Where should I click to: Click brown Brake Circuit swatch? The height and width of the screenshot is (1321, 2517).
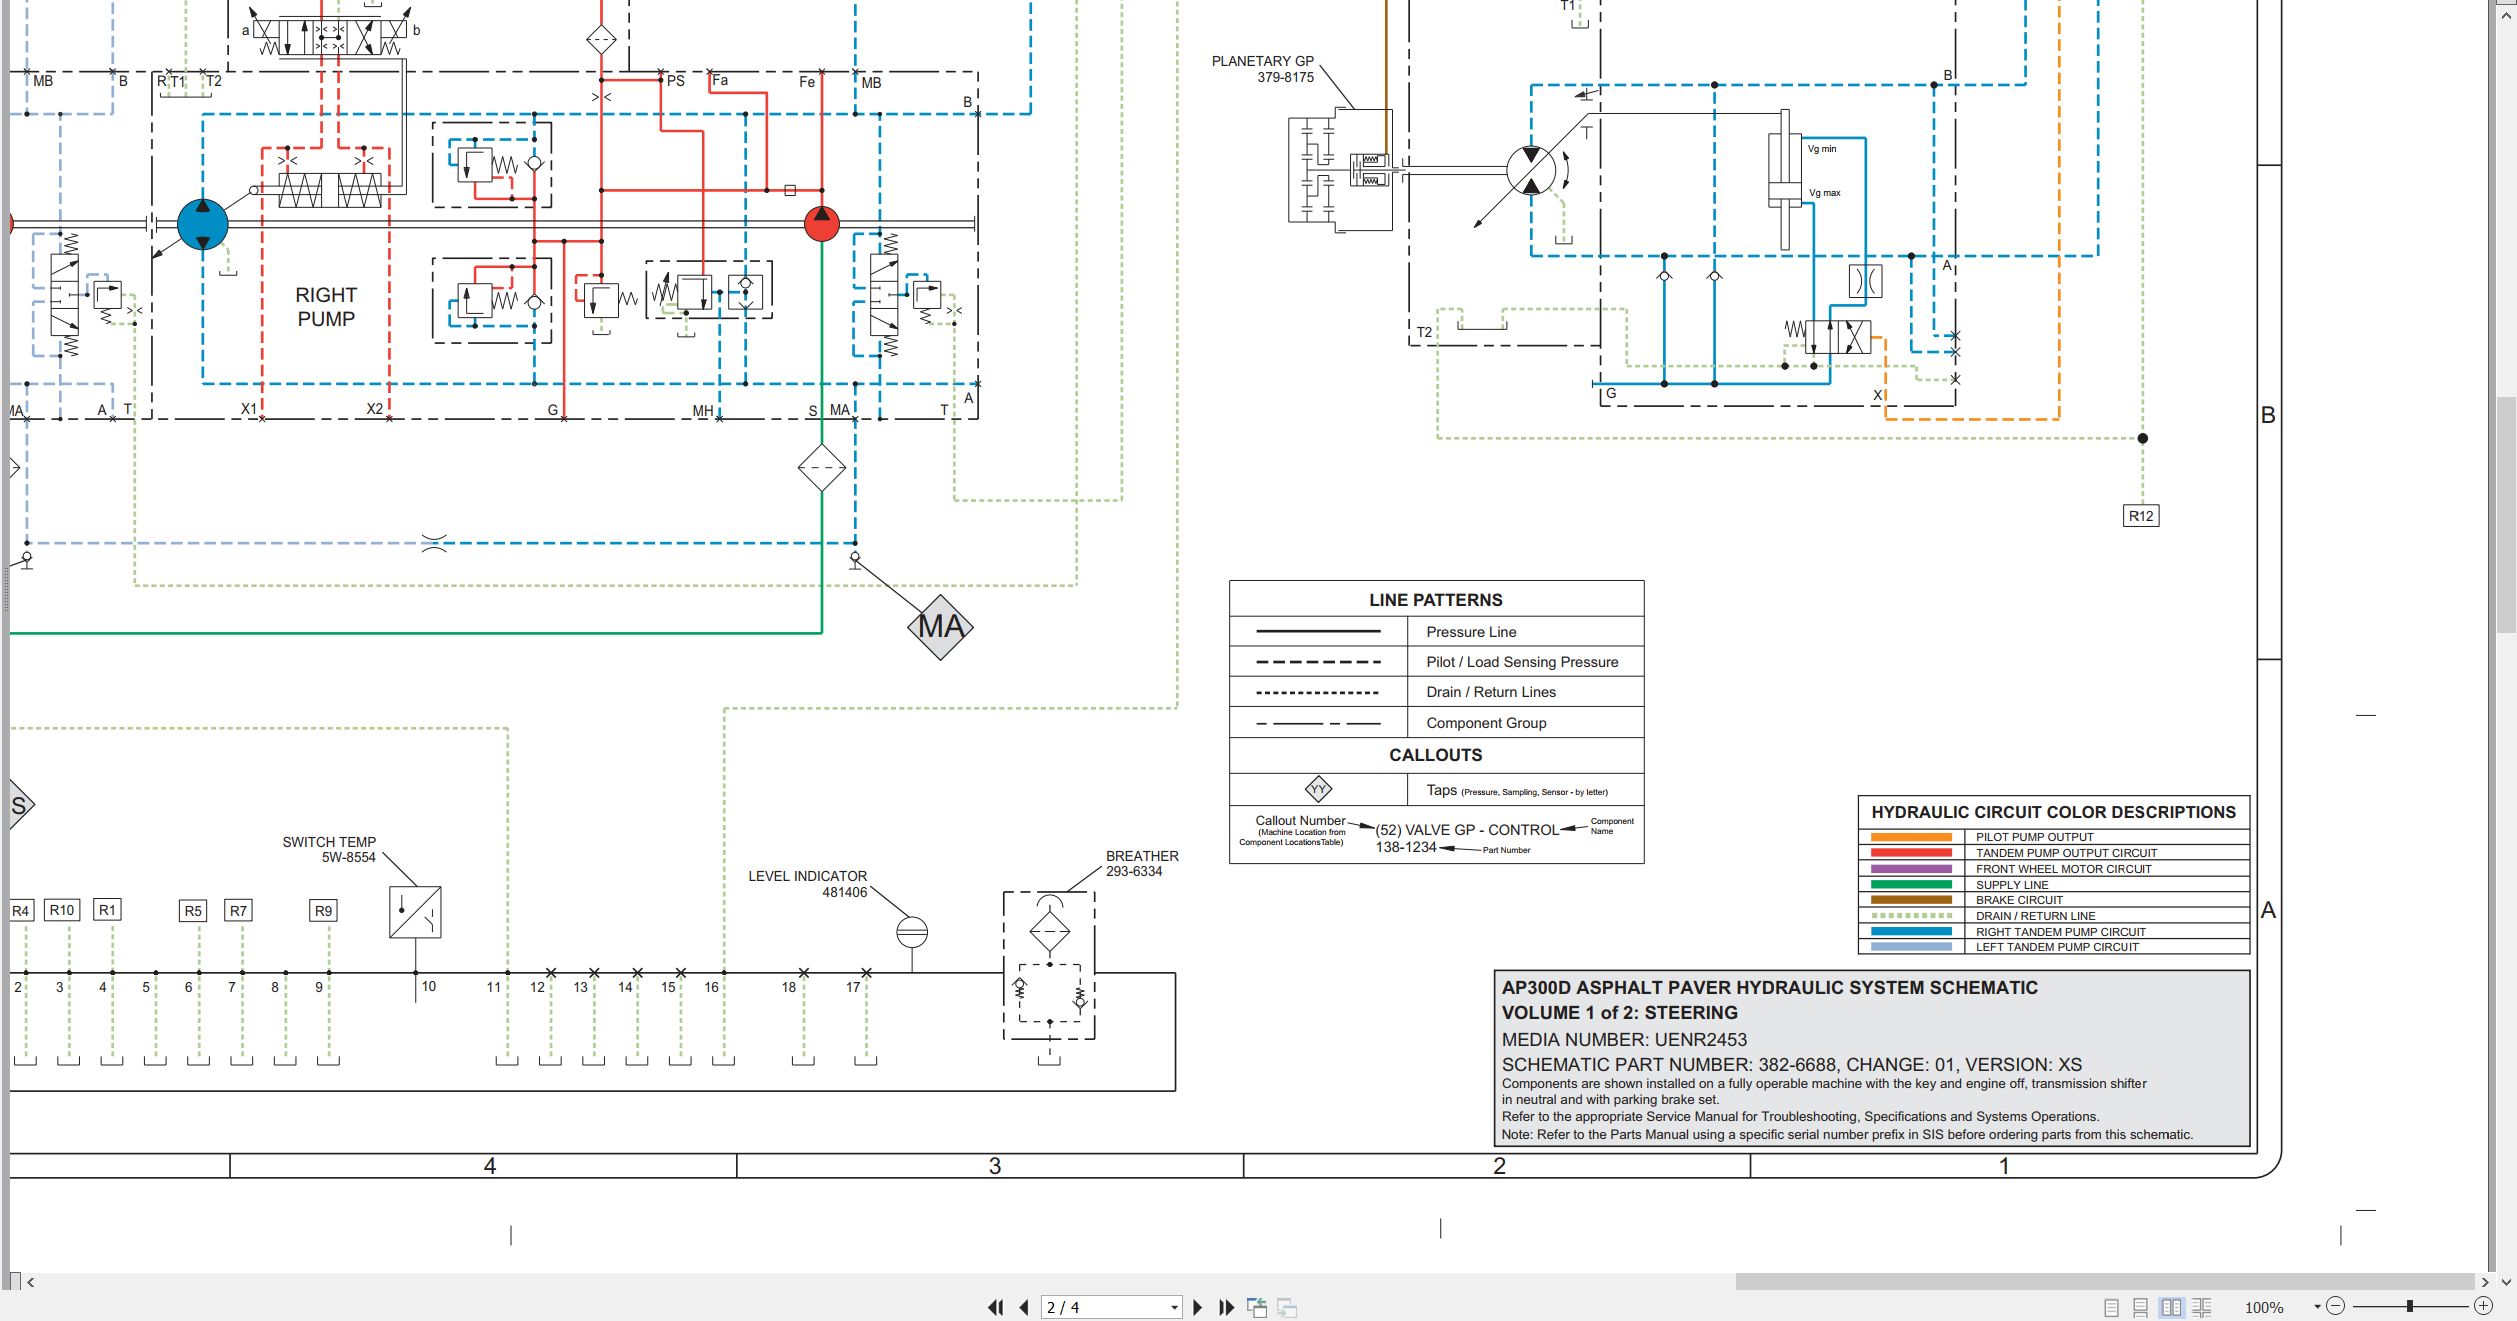click(x=1911, y=900)
